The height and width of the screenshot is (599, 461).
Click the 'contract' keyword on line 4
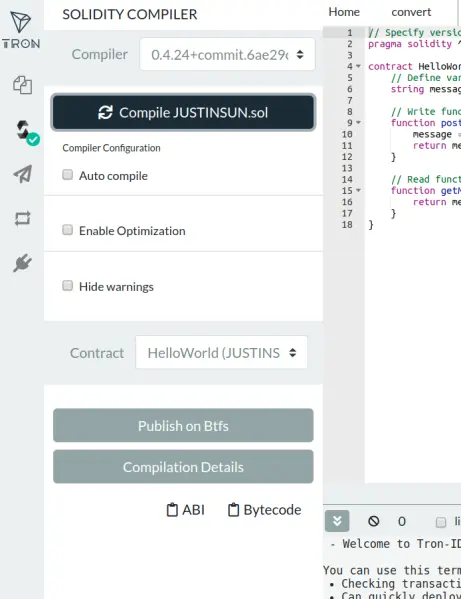pos(390,66)
